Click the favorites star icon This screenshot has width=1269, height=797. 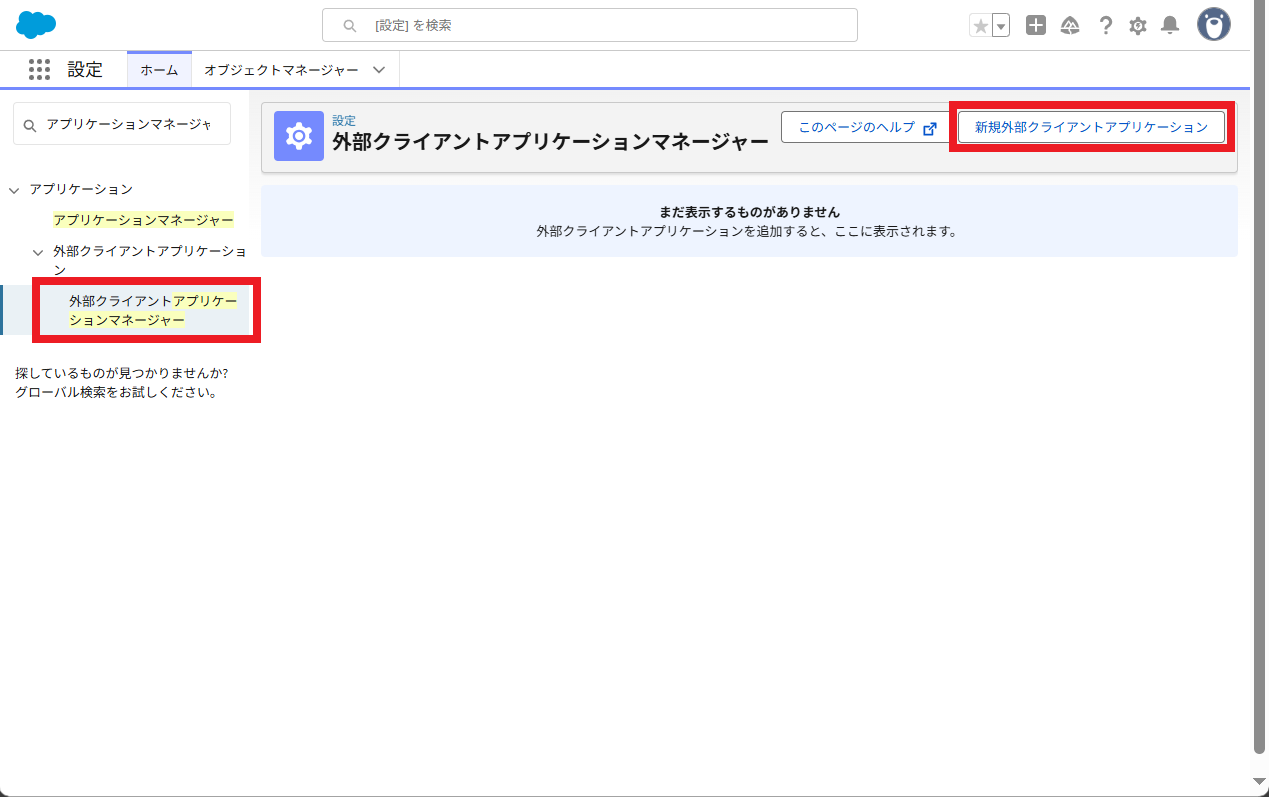[x=980, y=26]
